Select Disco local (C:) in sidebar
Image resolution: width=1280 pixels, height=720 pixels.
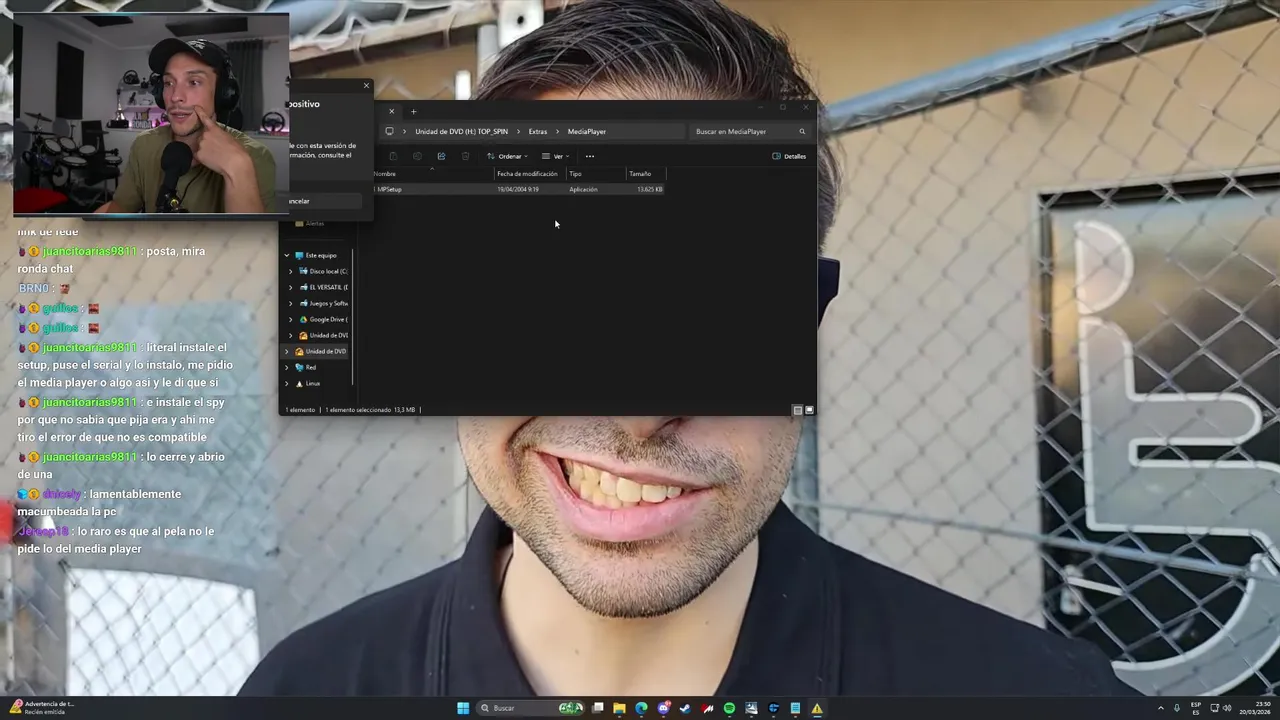[323, 271]
